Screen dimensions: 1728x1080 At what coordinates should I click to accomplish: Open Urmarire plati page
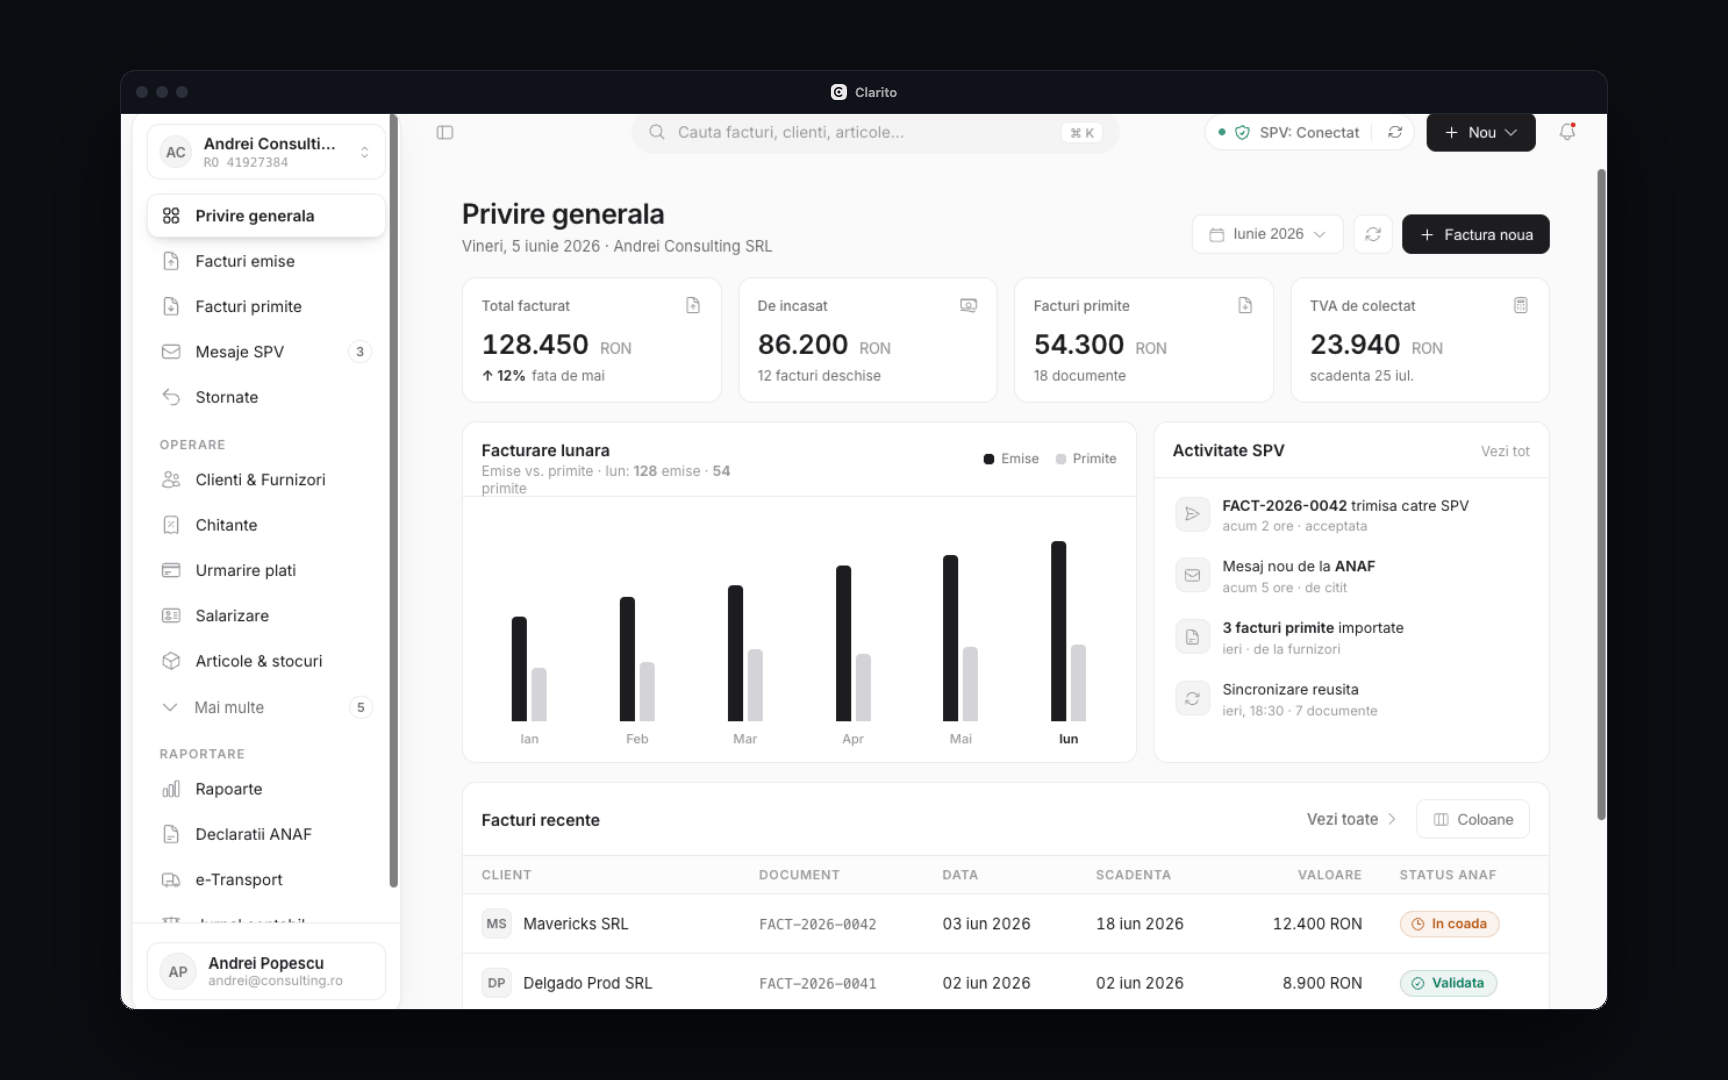pyautogui.click(x=266, y=570)
